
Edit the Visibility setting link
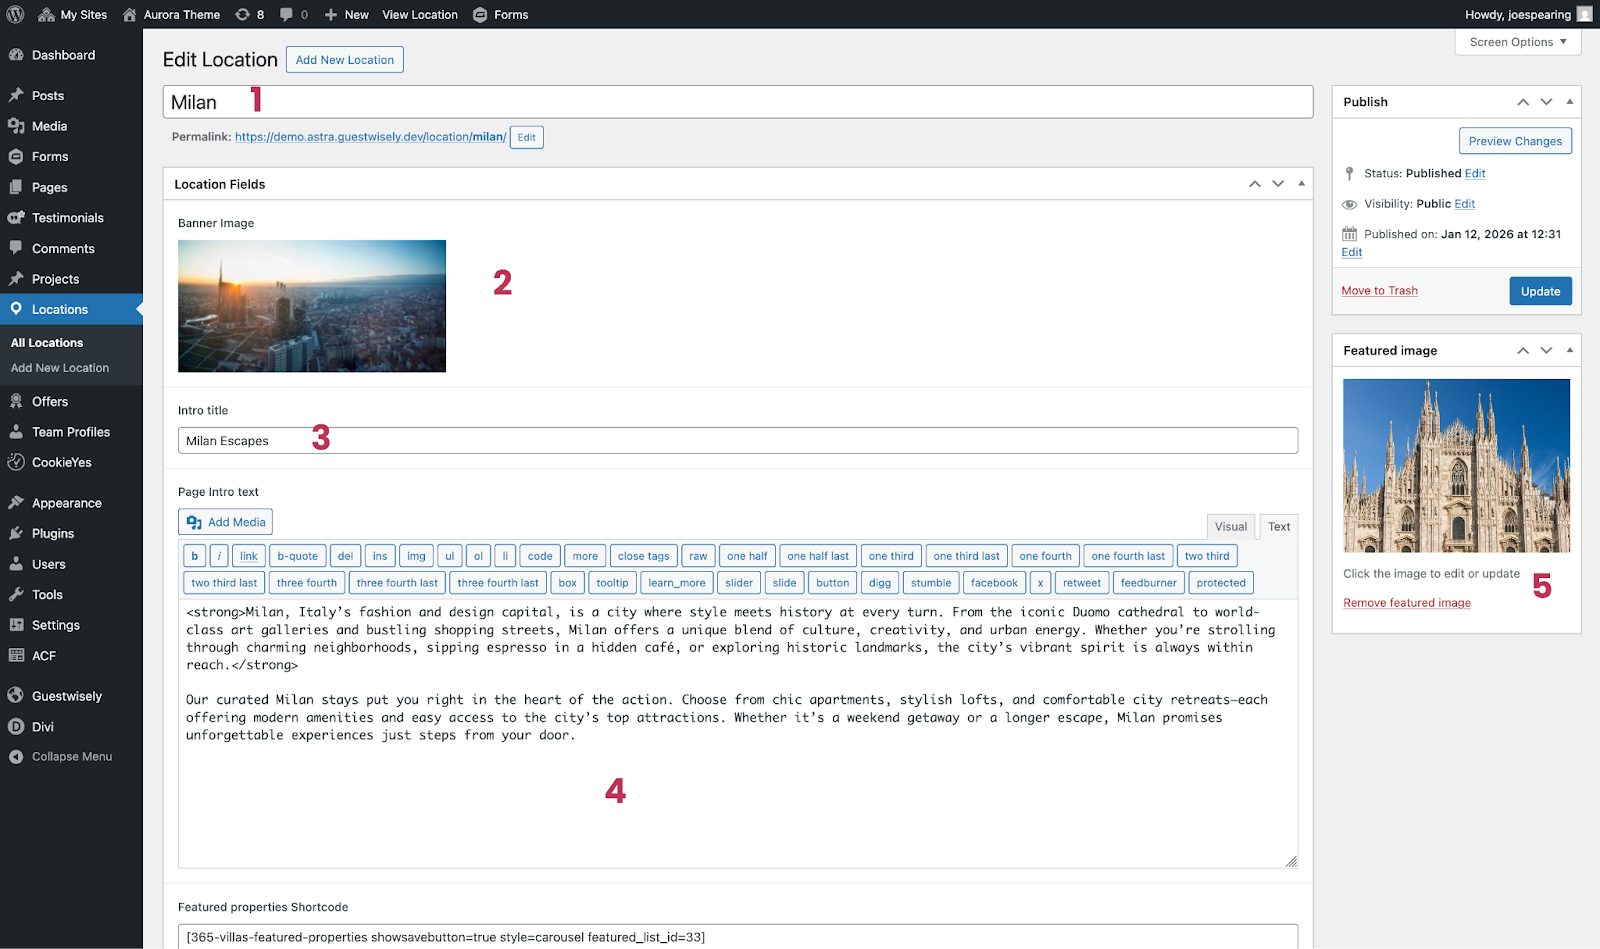pyautogui.click(x=1465, y=204)
